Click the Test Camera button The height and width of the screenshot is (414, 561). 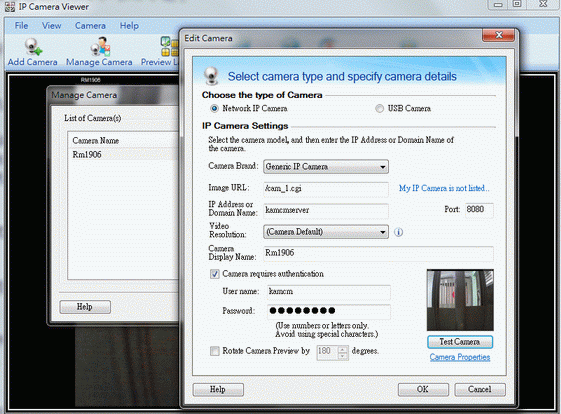click(x=460, y=342)
